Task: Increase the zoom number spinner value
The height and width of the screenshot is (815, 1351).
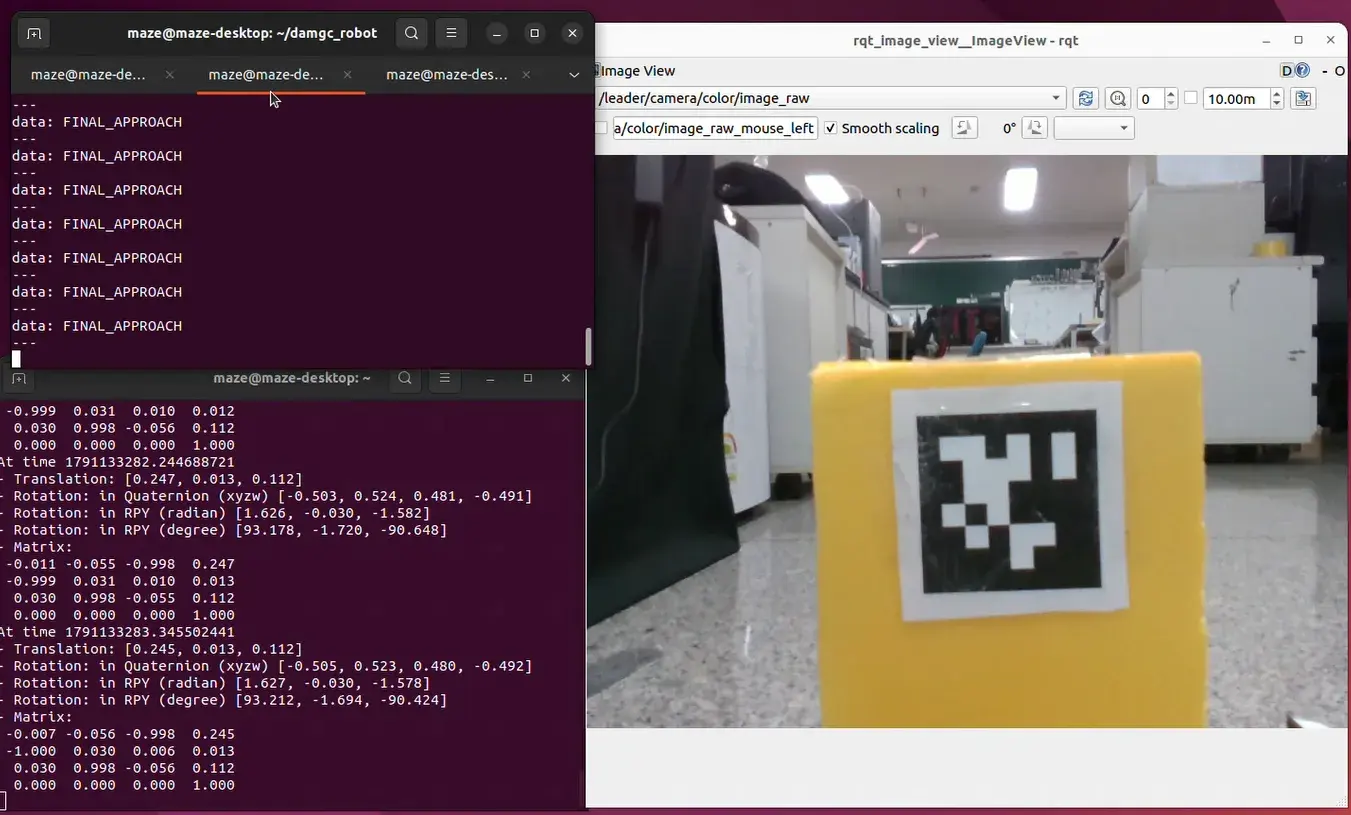Action: 1171,93
